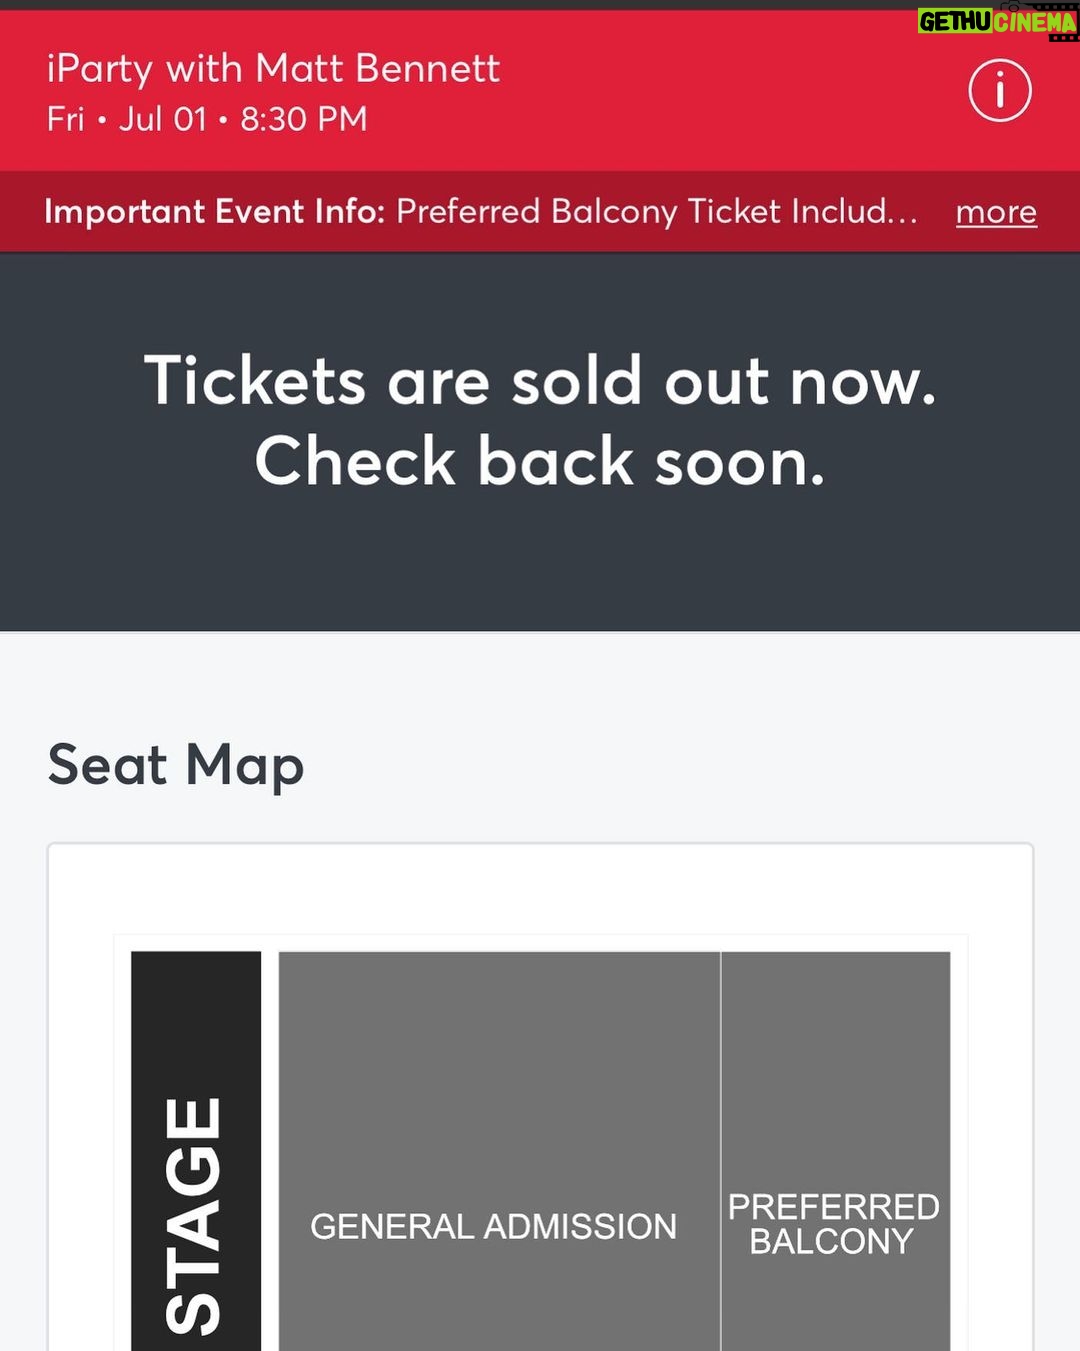Click the event info circle icon

coord(999,91)
